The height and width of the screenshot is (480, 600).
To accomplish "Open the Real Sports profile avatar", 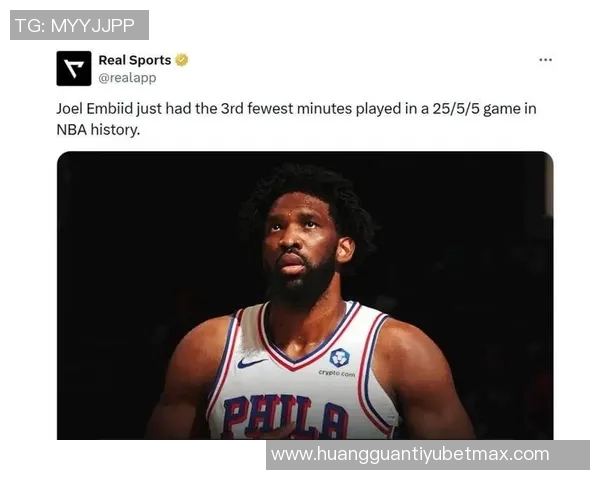I will (x=74, y=69).
